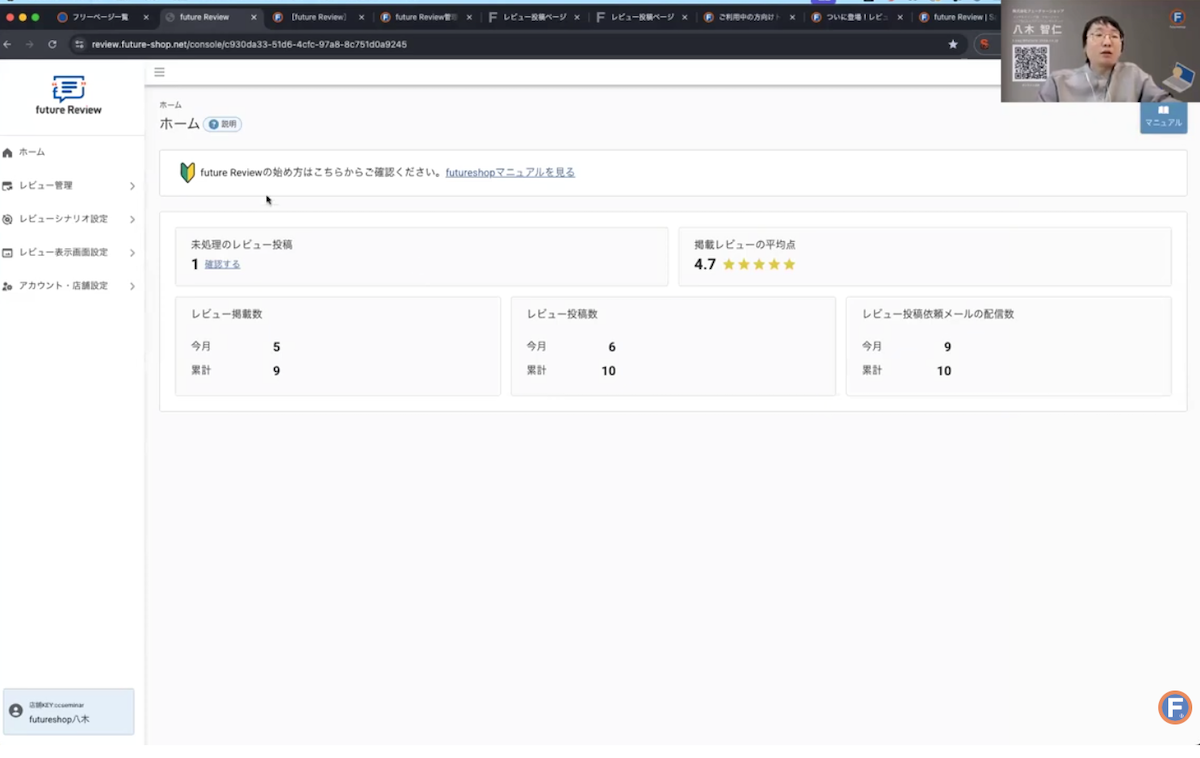The image size is (1200, 758).
Task: Expand the アカウント・店舗設定 chevron
Action: tap(132, 285)
